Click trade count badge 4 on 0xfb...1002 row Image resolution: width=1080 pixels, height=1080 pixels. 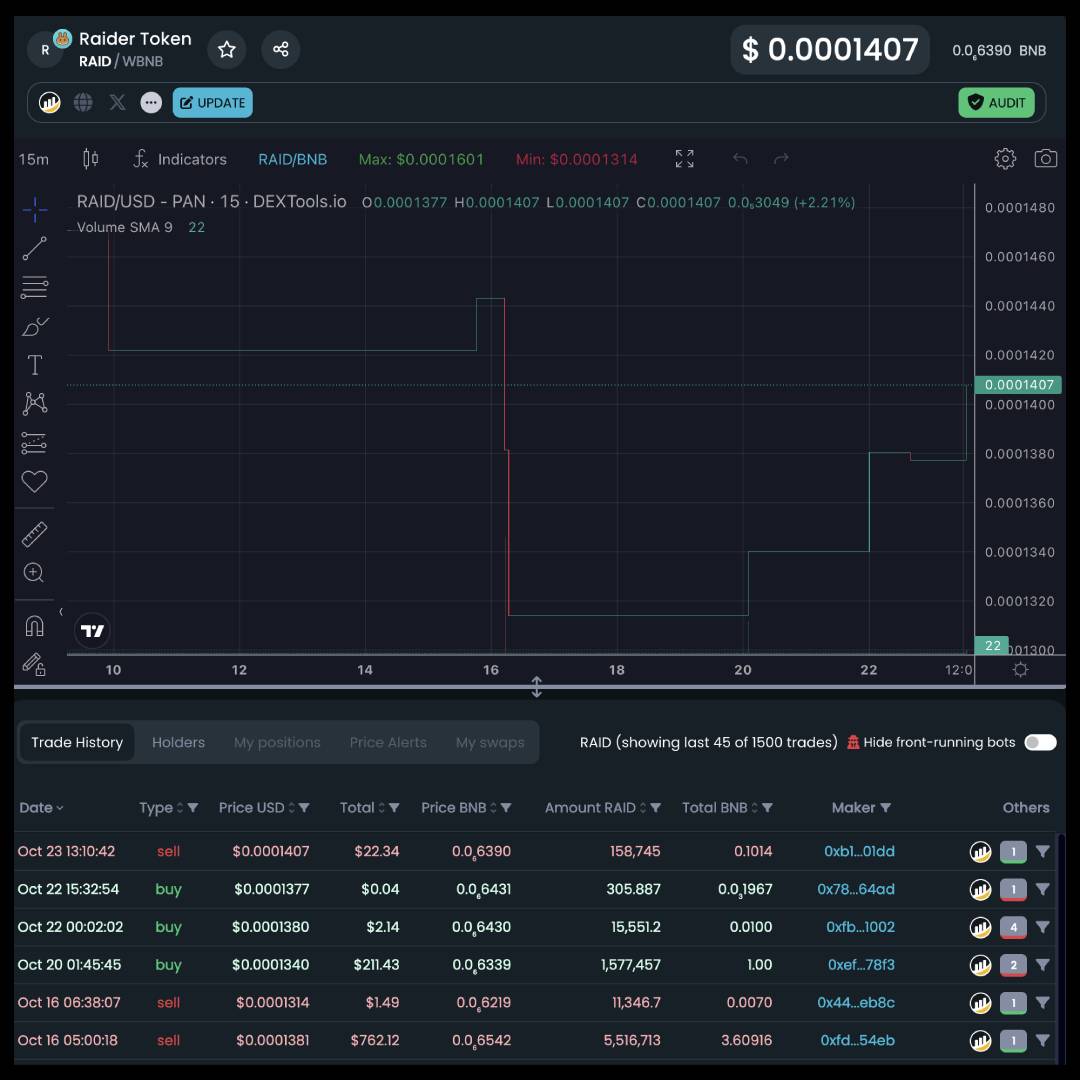click(1013, 928)
